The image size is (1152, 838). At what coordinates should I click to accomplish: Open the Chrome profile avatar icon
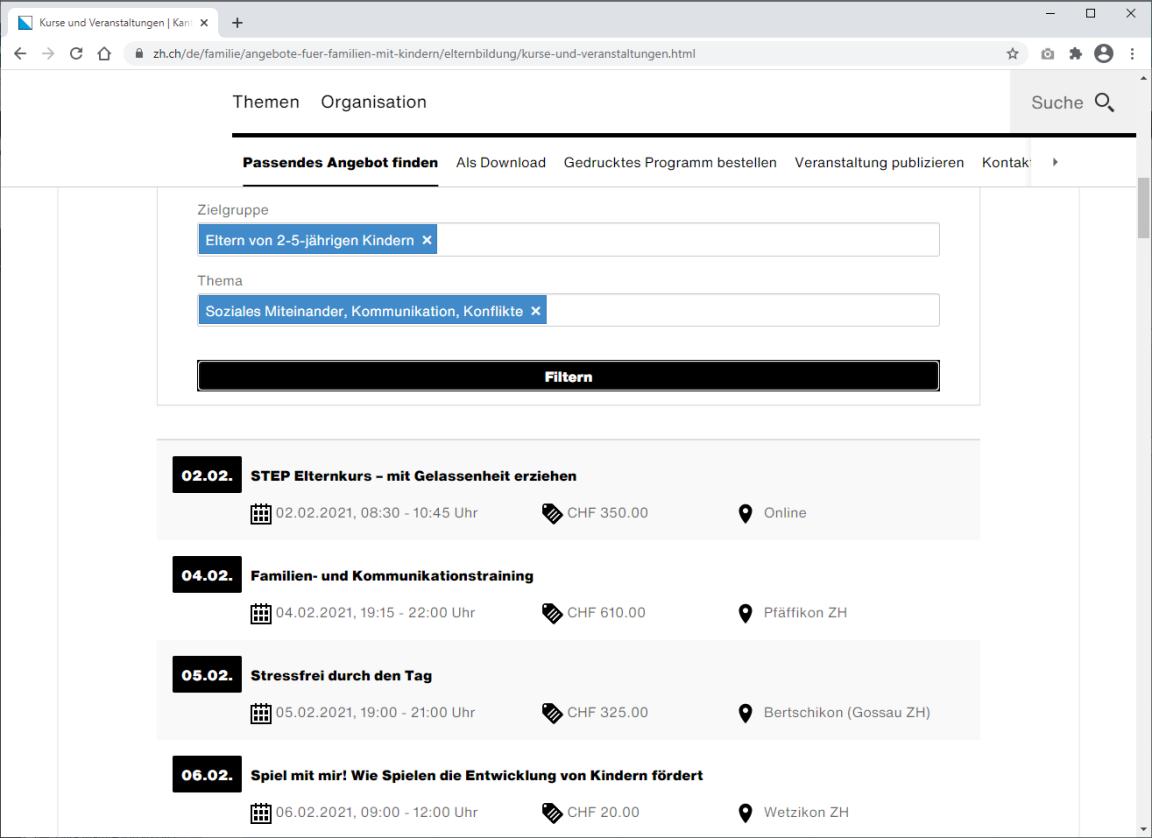point(1105,54)
